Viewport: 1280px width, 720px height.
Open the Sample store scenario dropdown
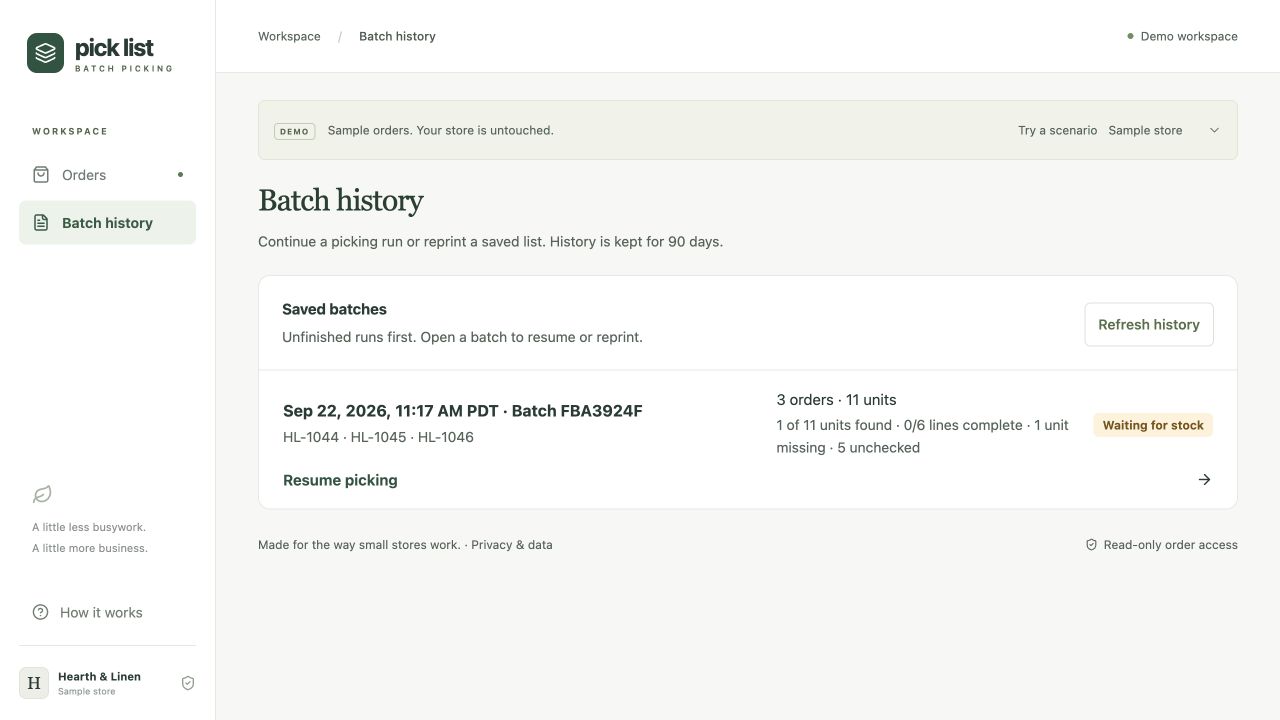pos(1164,130)
